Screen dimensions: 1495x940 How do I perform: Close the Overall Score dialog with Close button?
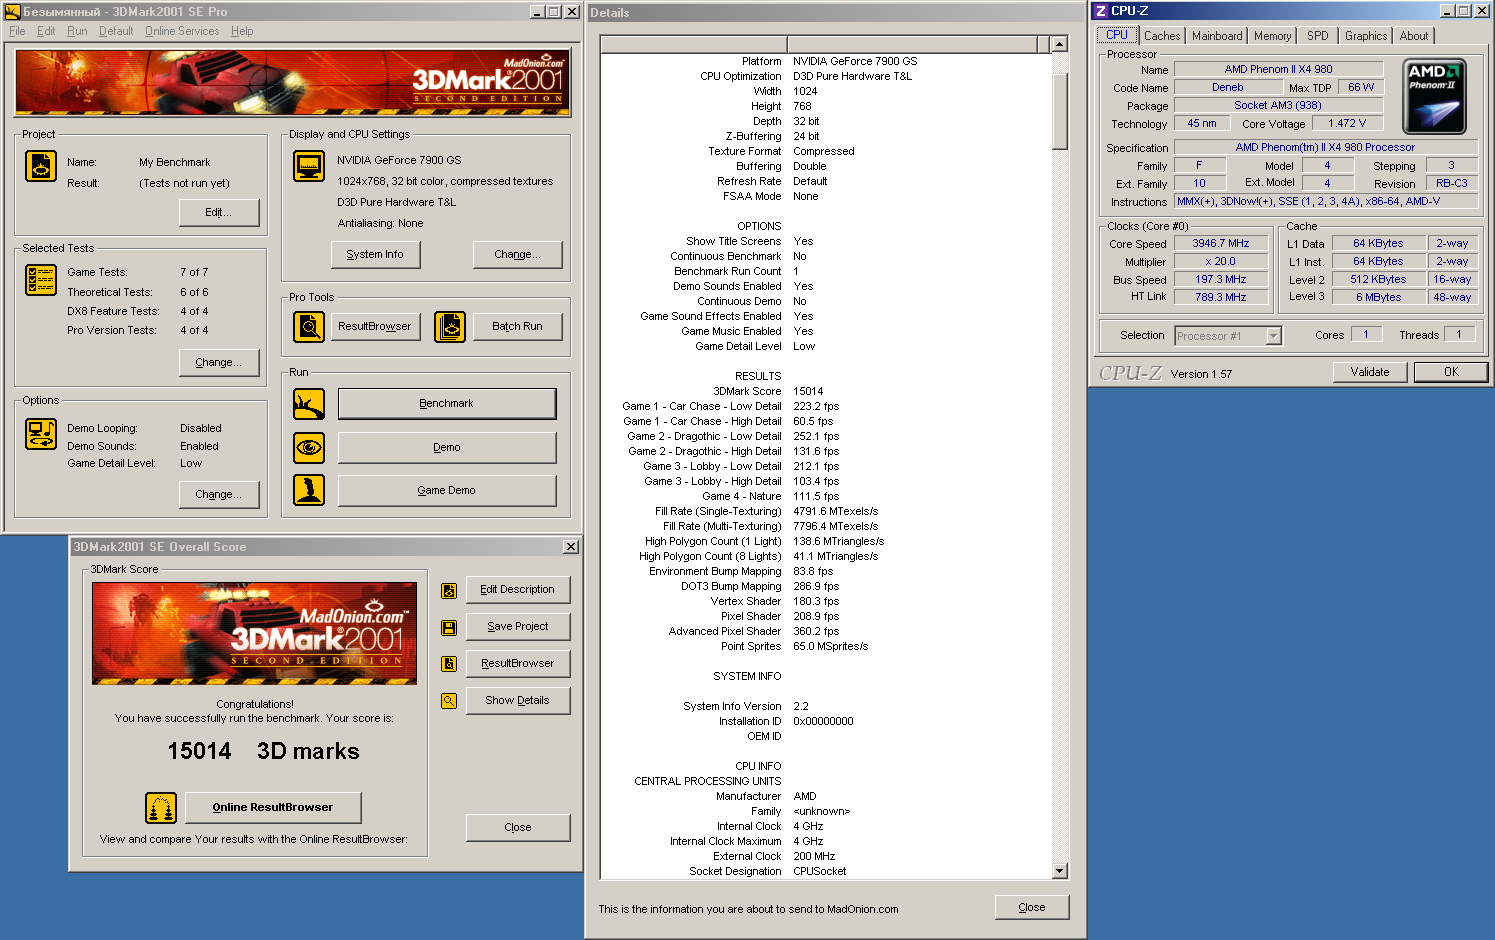518,828
